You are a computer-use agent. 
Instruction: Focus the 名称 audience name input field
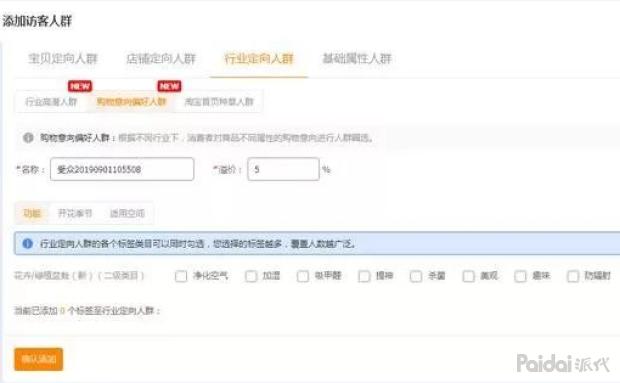(x=122, y=169)
